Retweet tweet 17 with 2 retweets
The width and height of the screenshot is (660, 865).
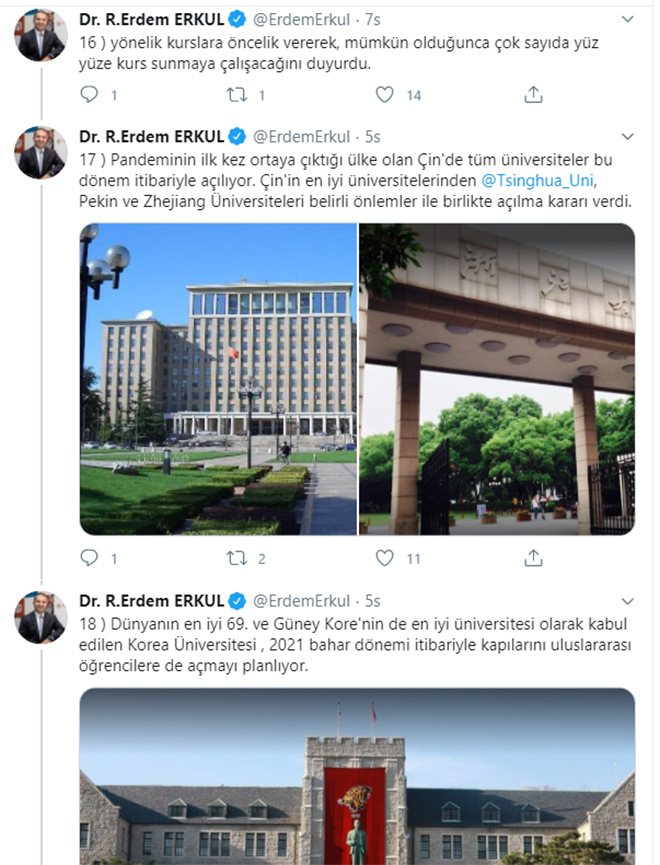tap(237, 558)
